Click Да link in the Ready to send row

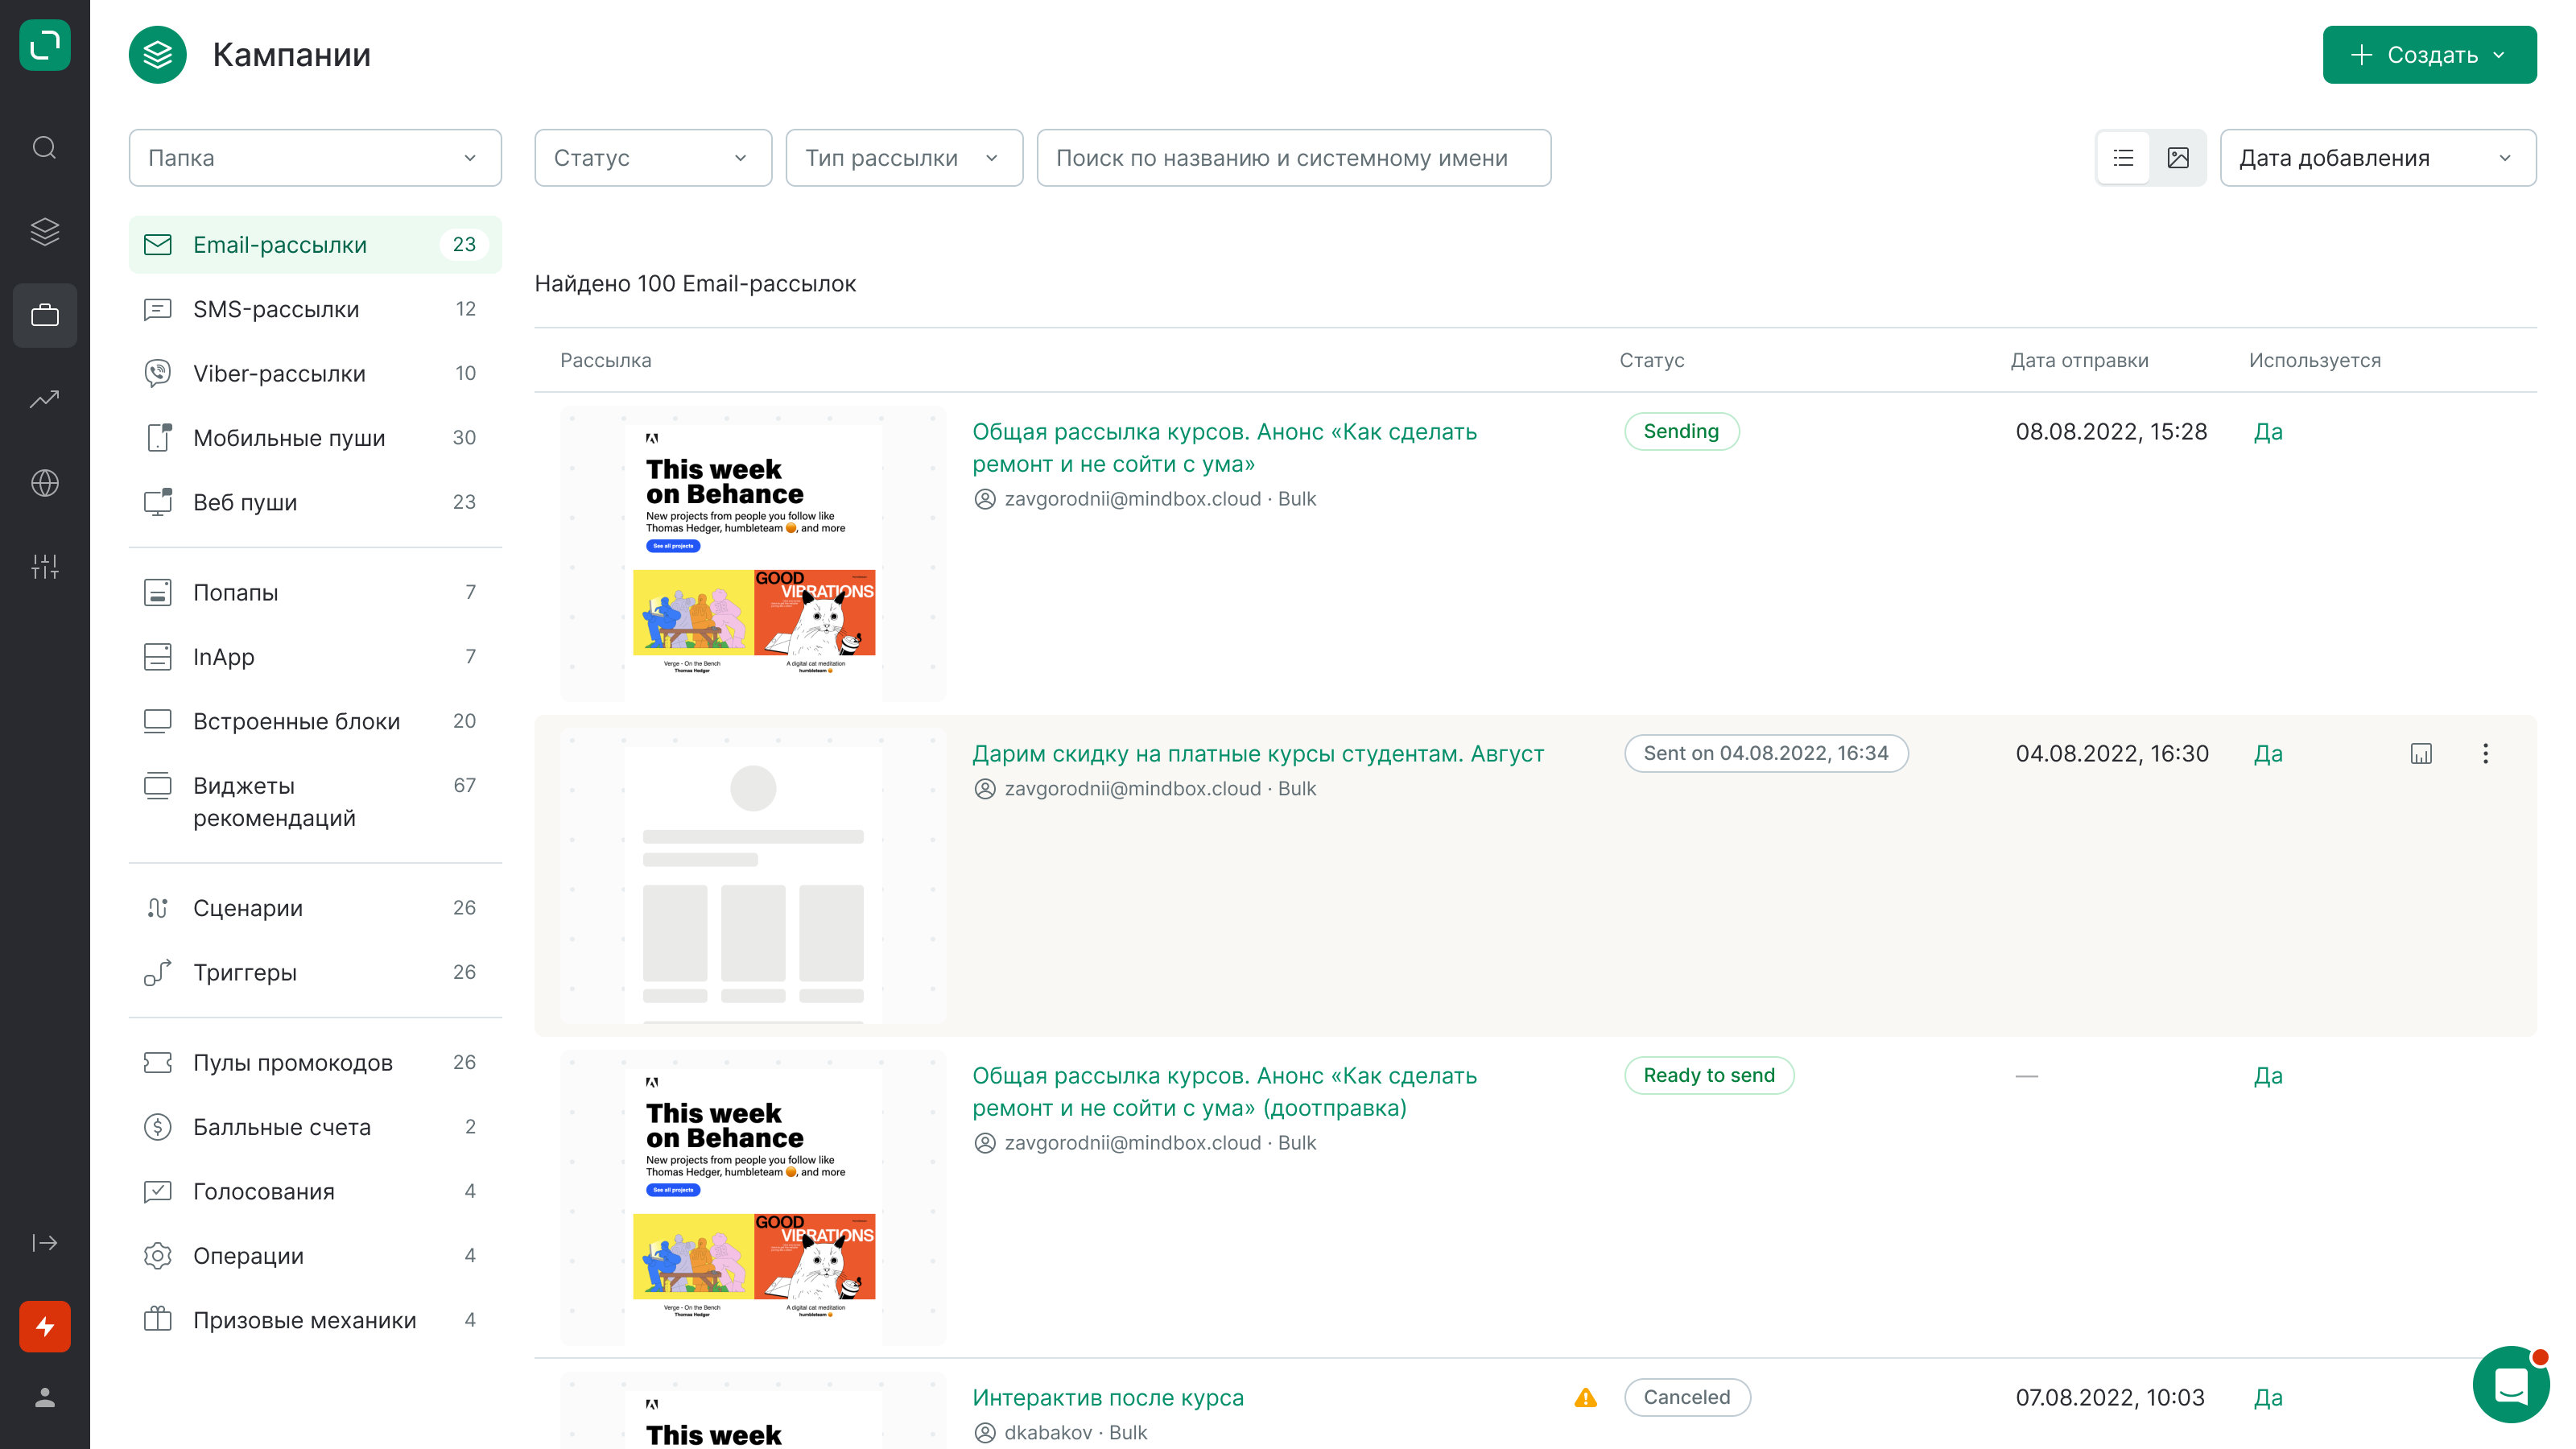point(2268,1076)
